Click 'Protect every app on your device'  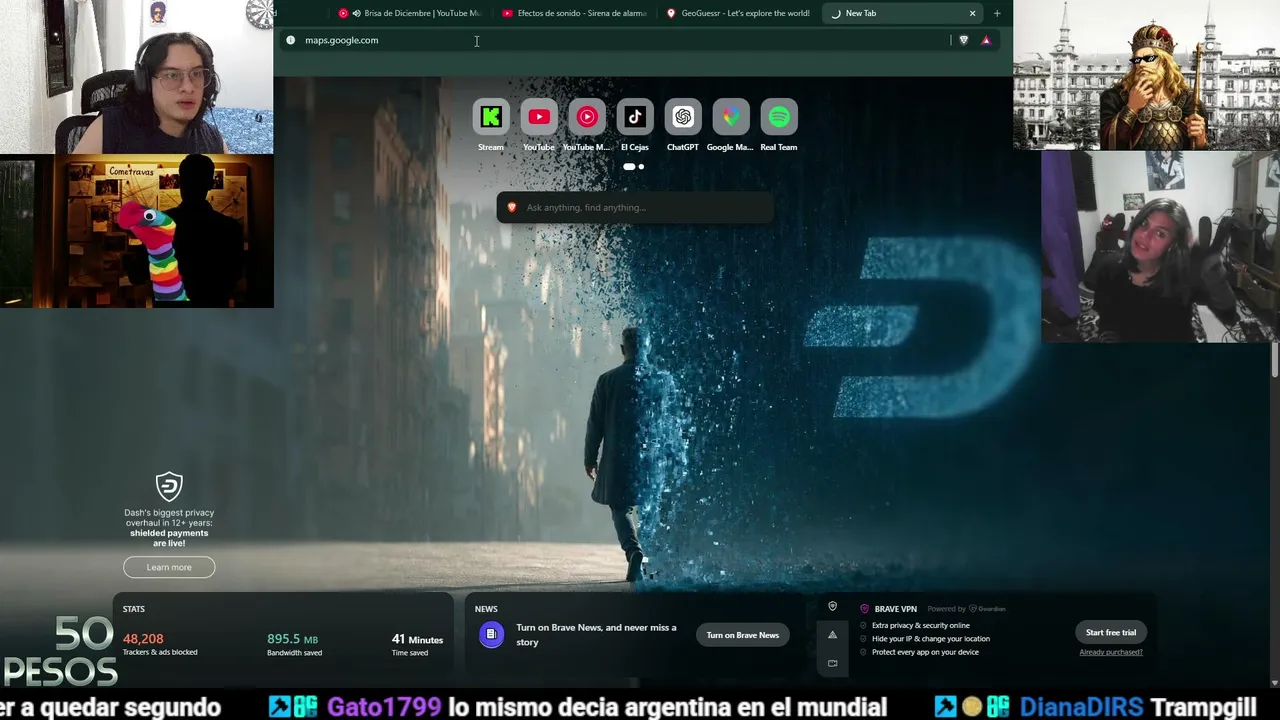(x=925, y=652)
